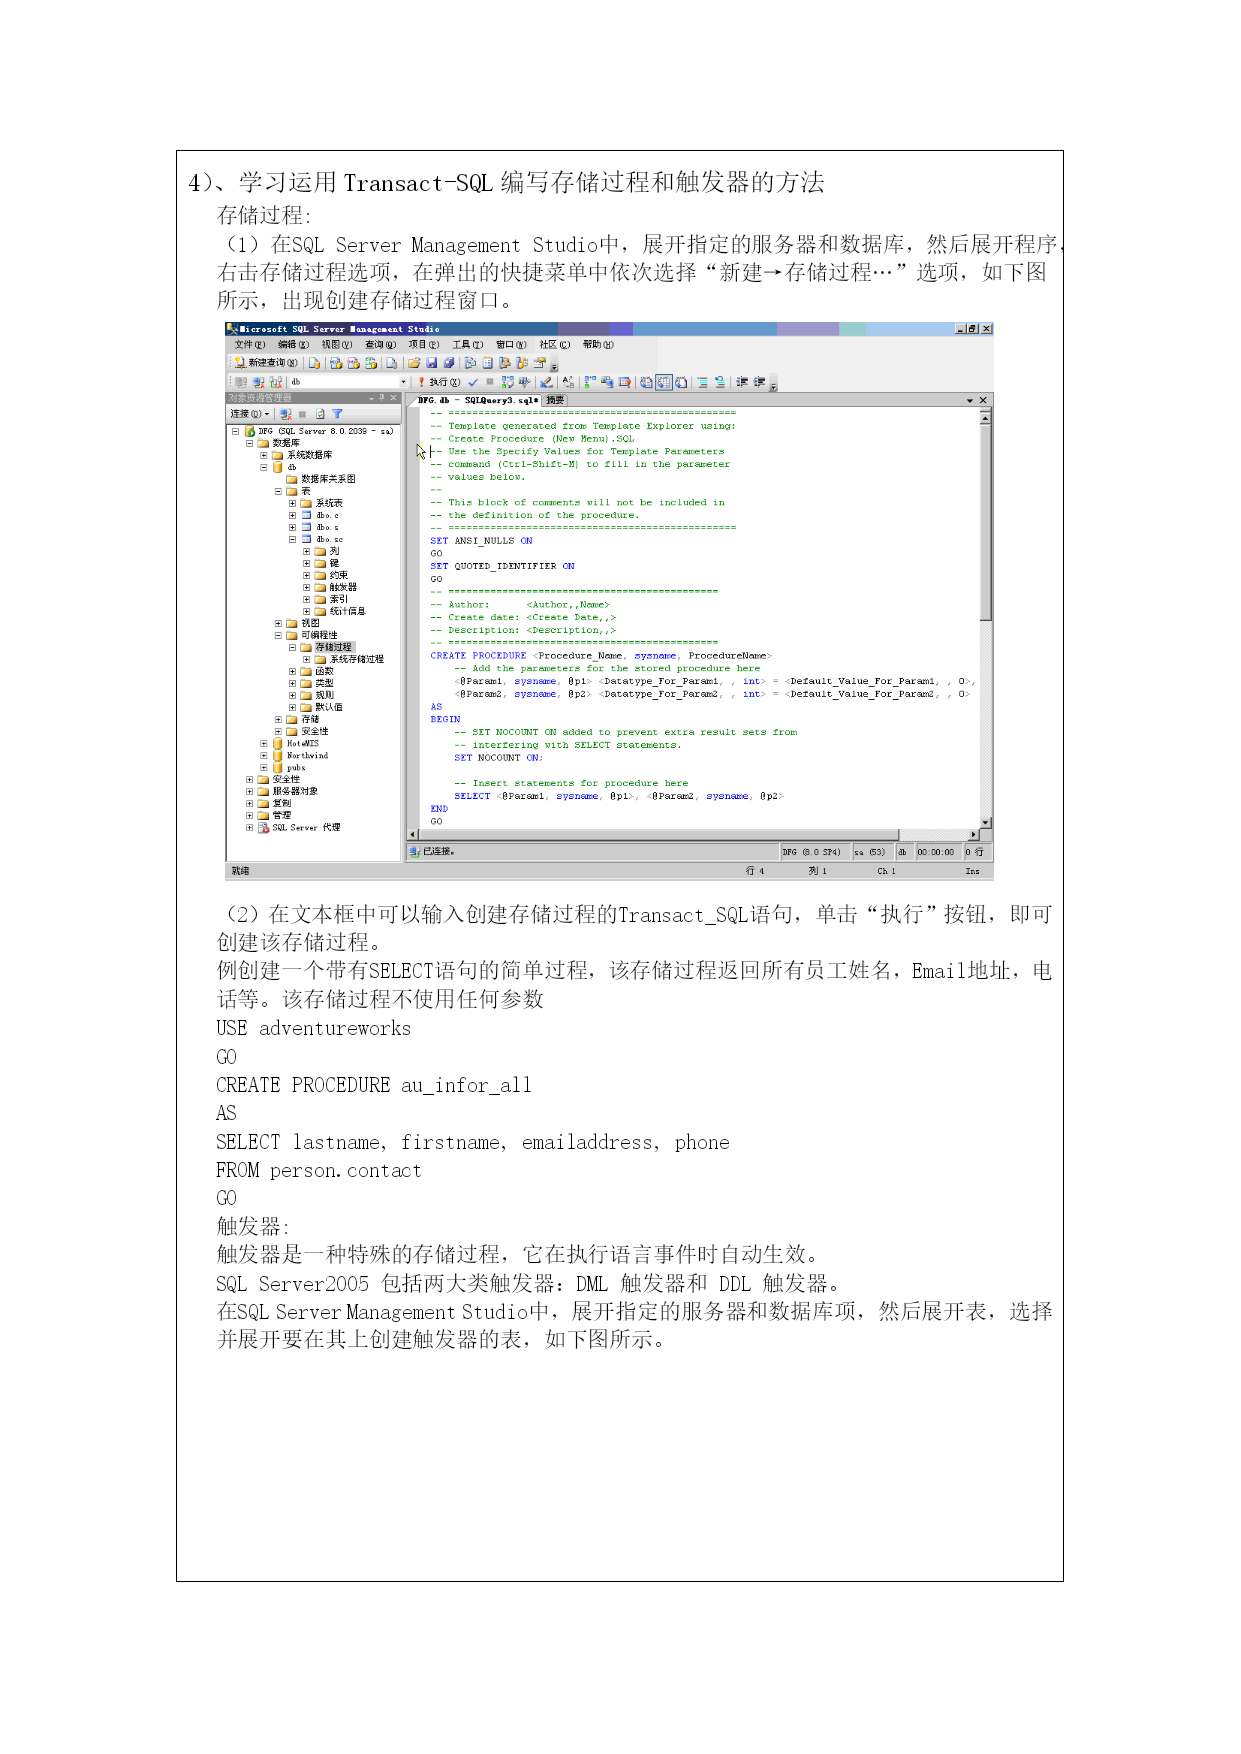Expand the 函数 folder
Image resolution: width=1241 pixels, height=1754 pixels.
(x=293, y=671)
